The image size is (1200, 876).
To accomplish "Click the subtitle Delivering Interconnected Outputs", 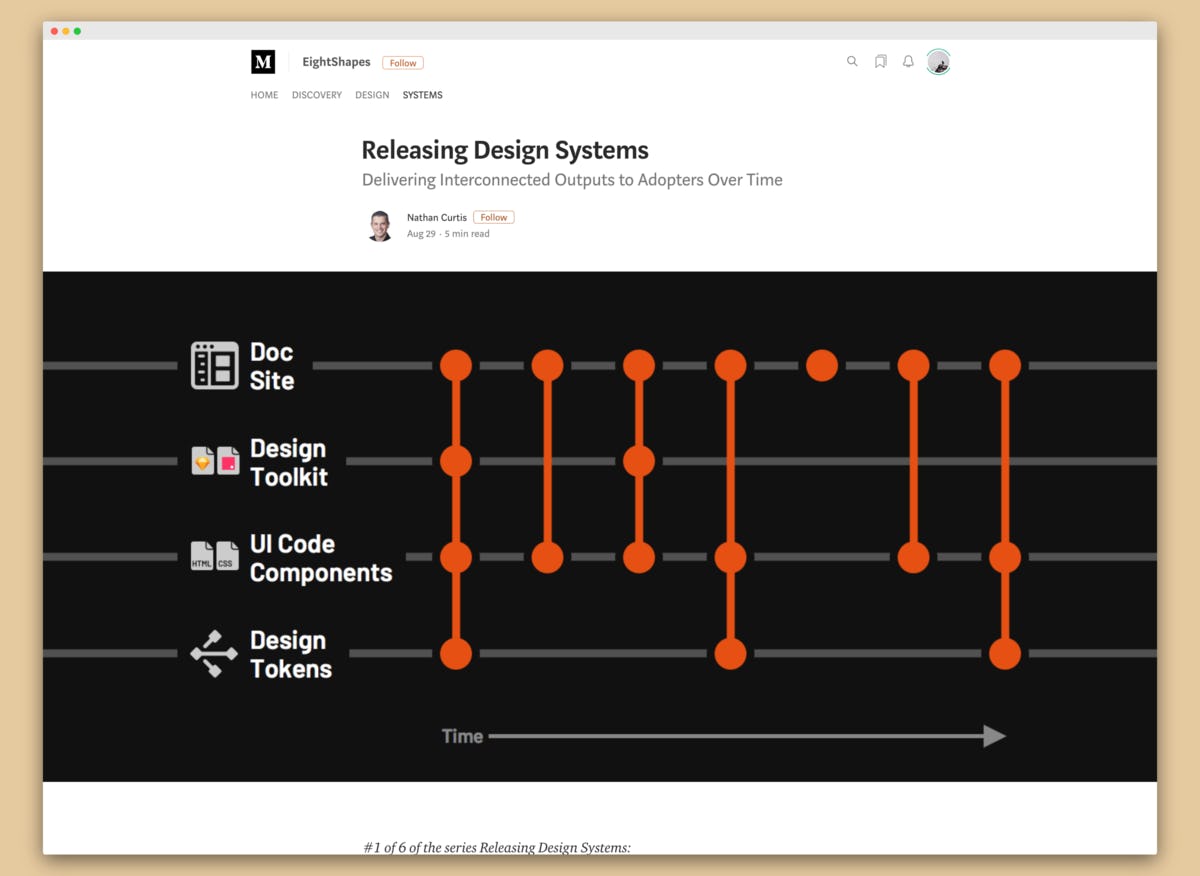I will [x=572, y=180].
